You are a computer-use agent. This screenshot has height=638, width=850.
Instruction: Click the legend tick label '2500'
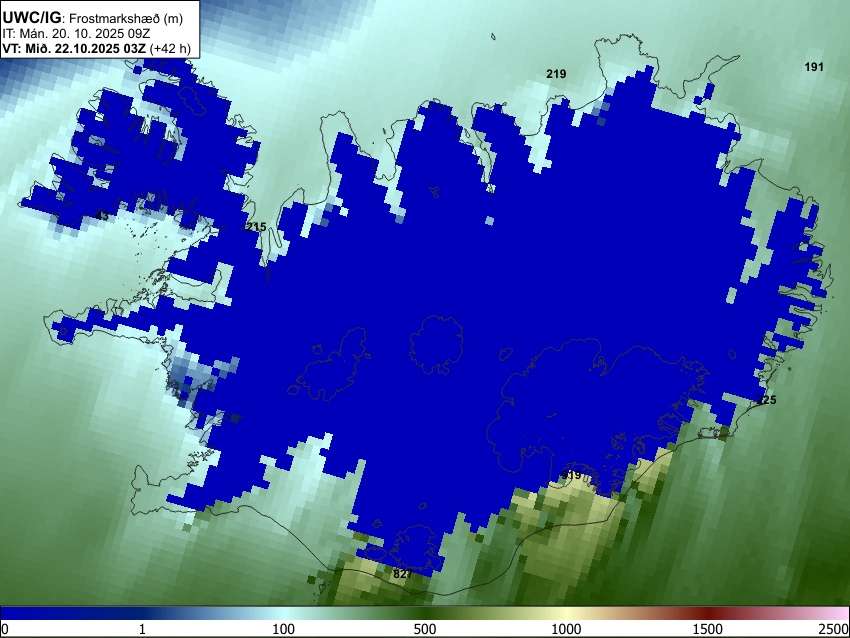[x=835, y=629]
